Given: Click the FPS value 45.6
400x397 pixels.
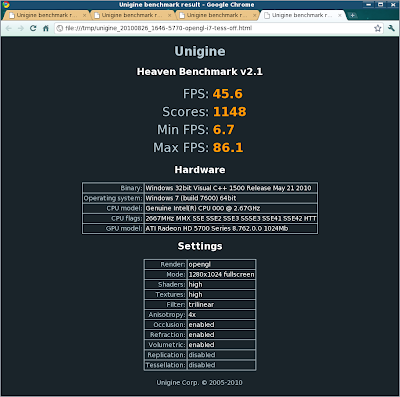Looking at the screenshot, I should tap(228, 94).
